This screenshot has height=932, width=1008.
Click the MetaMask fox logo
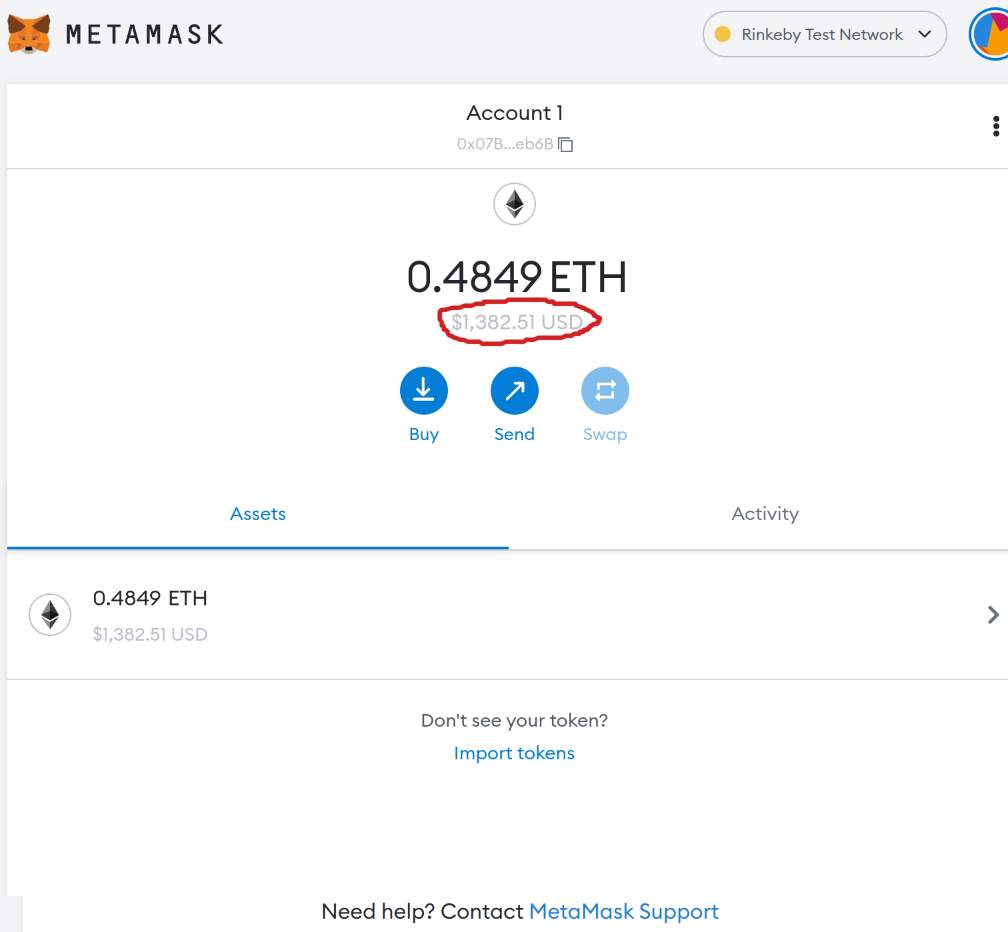point(28,33)
